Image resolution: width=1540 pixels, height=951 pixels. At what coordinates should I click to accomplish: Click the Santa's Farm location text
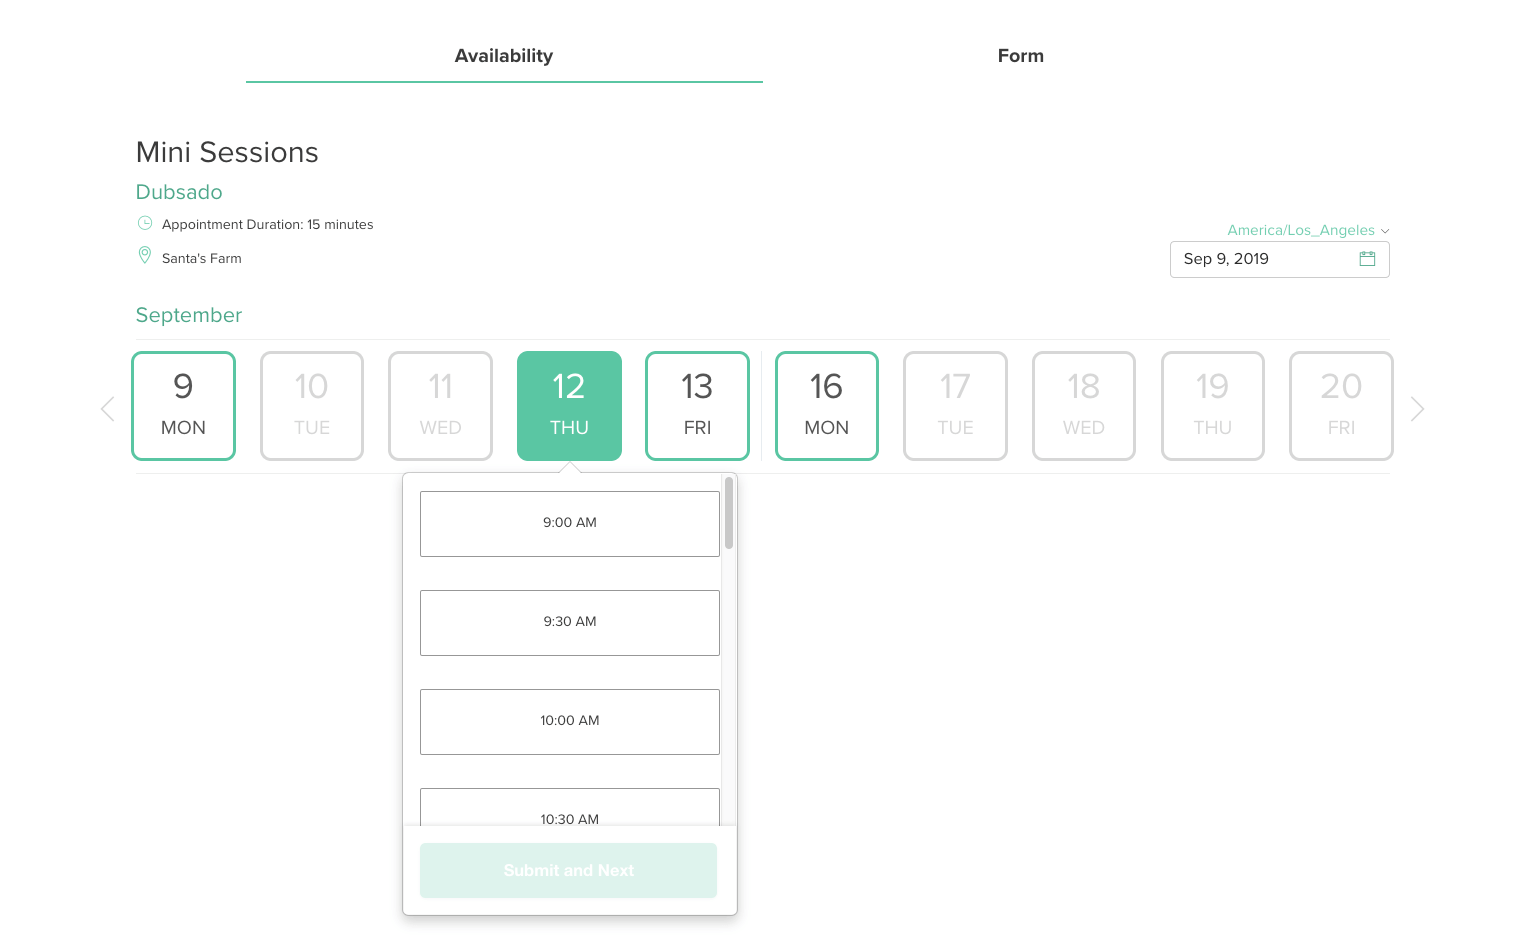[202, 258]
